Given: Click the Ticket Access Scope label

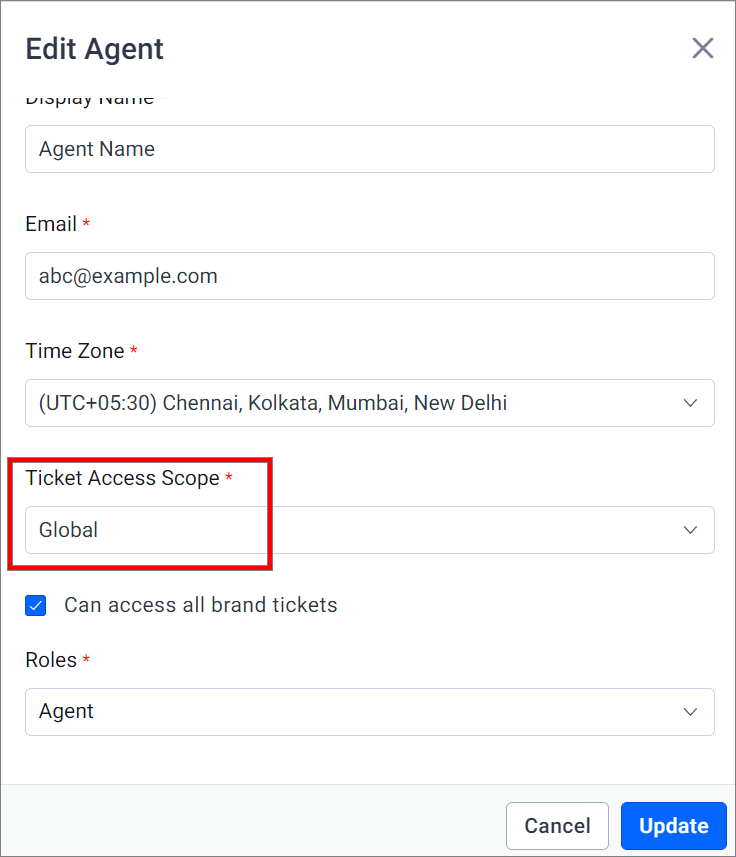Looking at the screenshot, I should click(122, 478).
